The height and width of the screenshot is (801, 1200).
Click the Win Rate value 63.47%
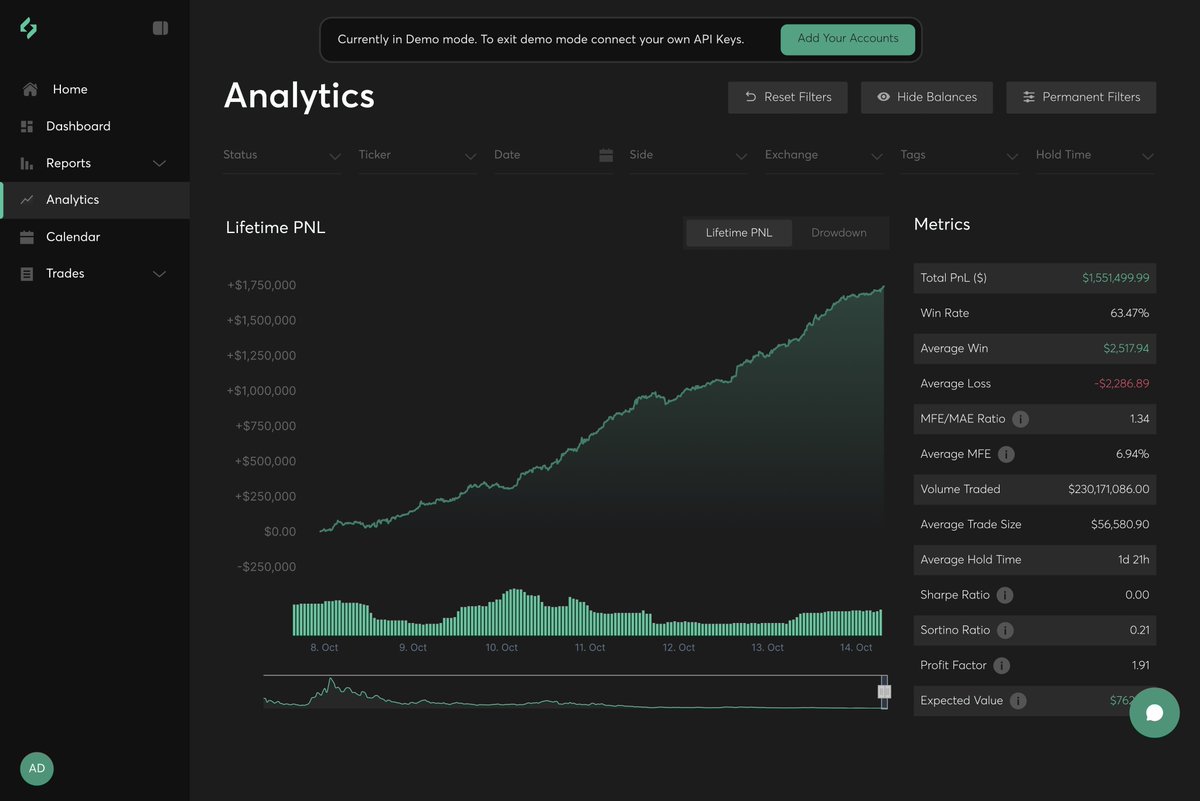(x=1129, y=313)
